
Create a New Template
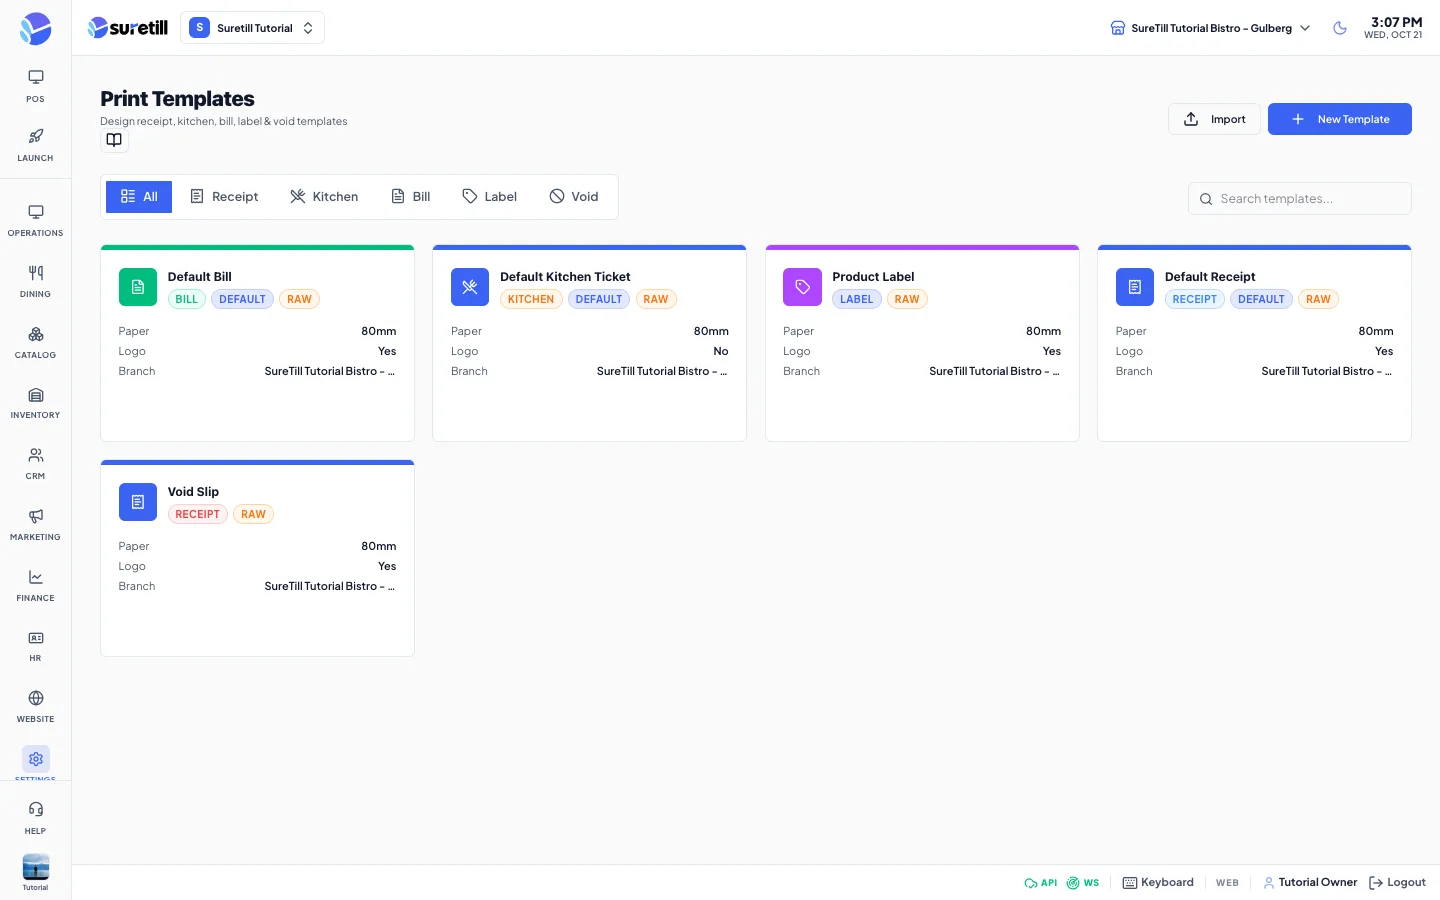[1340, 119]
